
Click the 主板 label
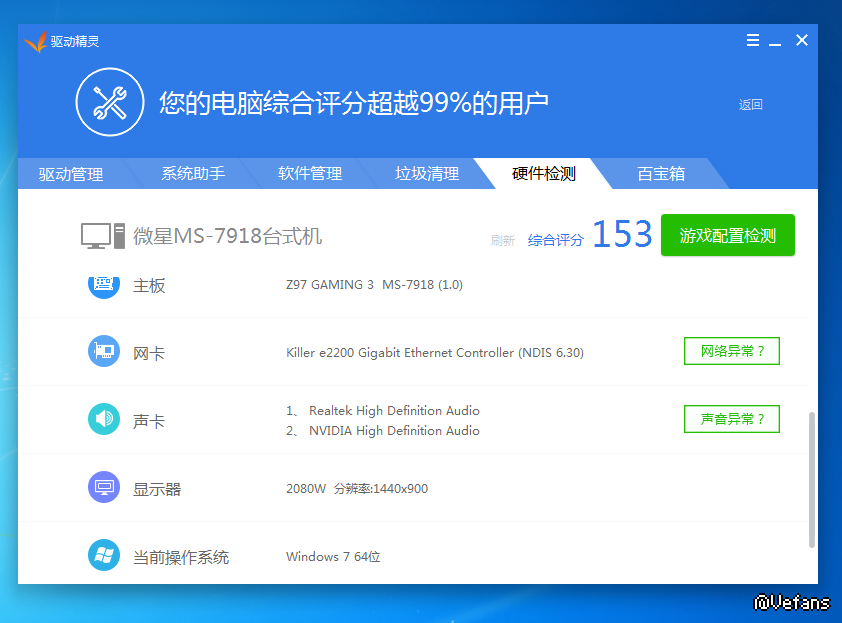pyautogui.click(x=149, y=286)
